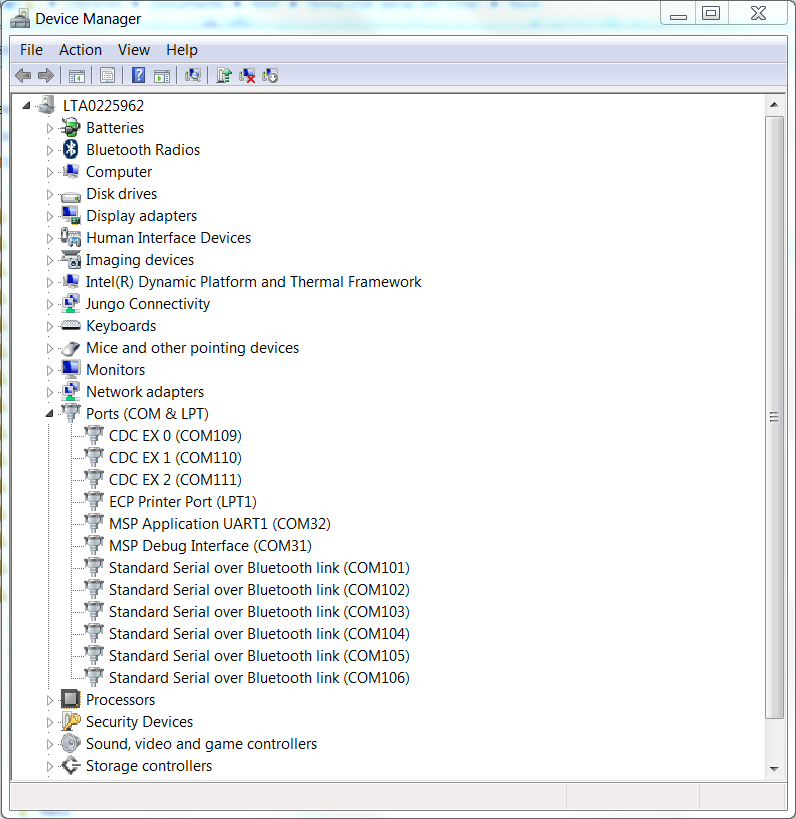Screen dimensions: 796x819
Task: Toggle the action pane toolbar icon
Action: 162,76
